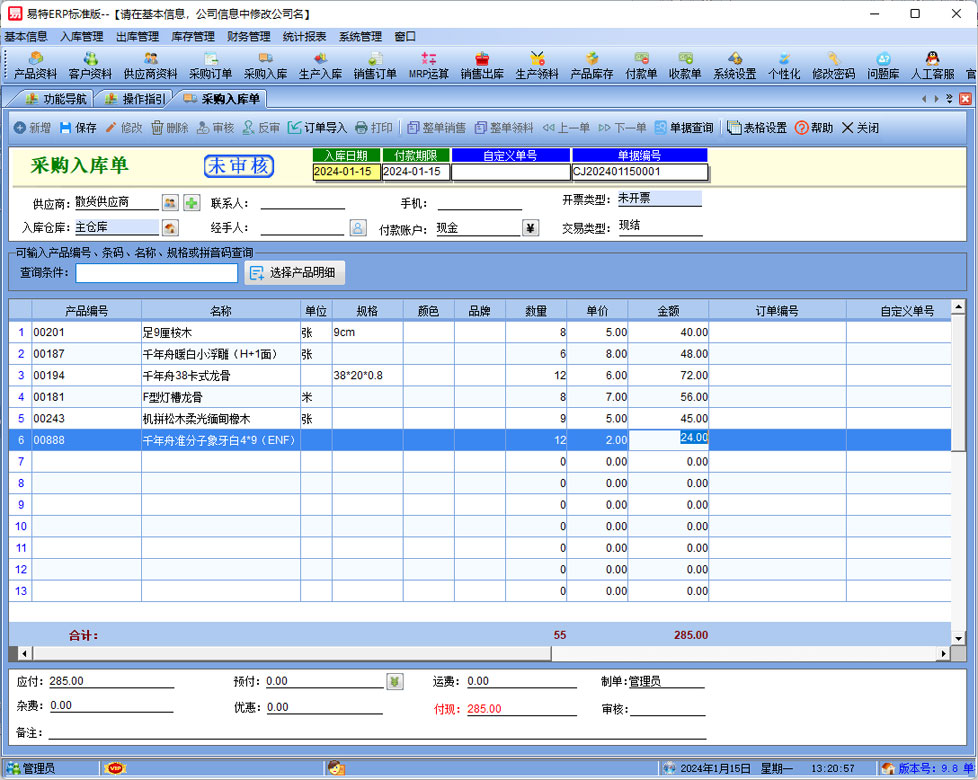This screenshot has width=978, height=780.
Task: Click the icon next to the 预付 field
Action: click(395, 682)
